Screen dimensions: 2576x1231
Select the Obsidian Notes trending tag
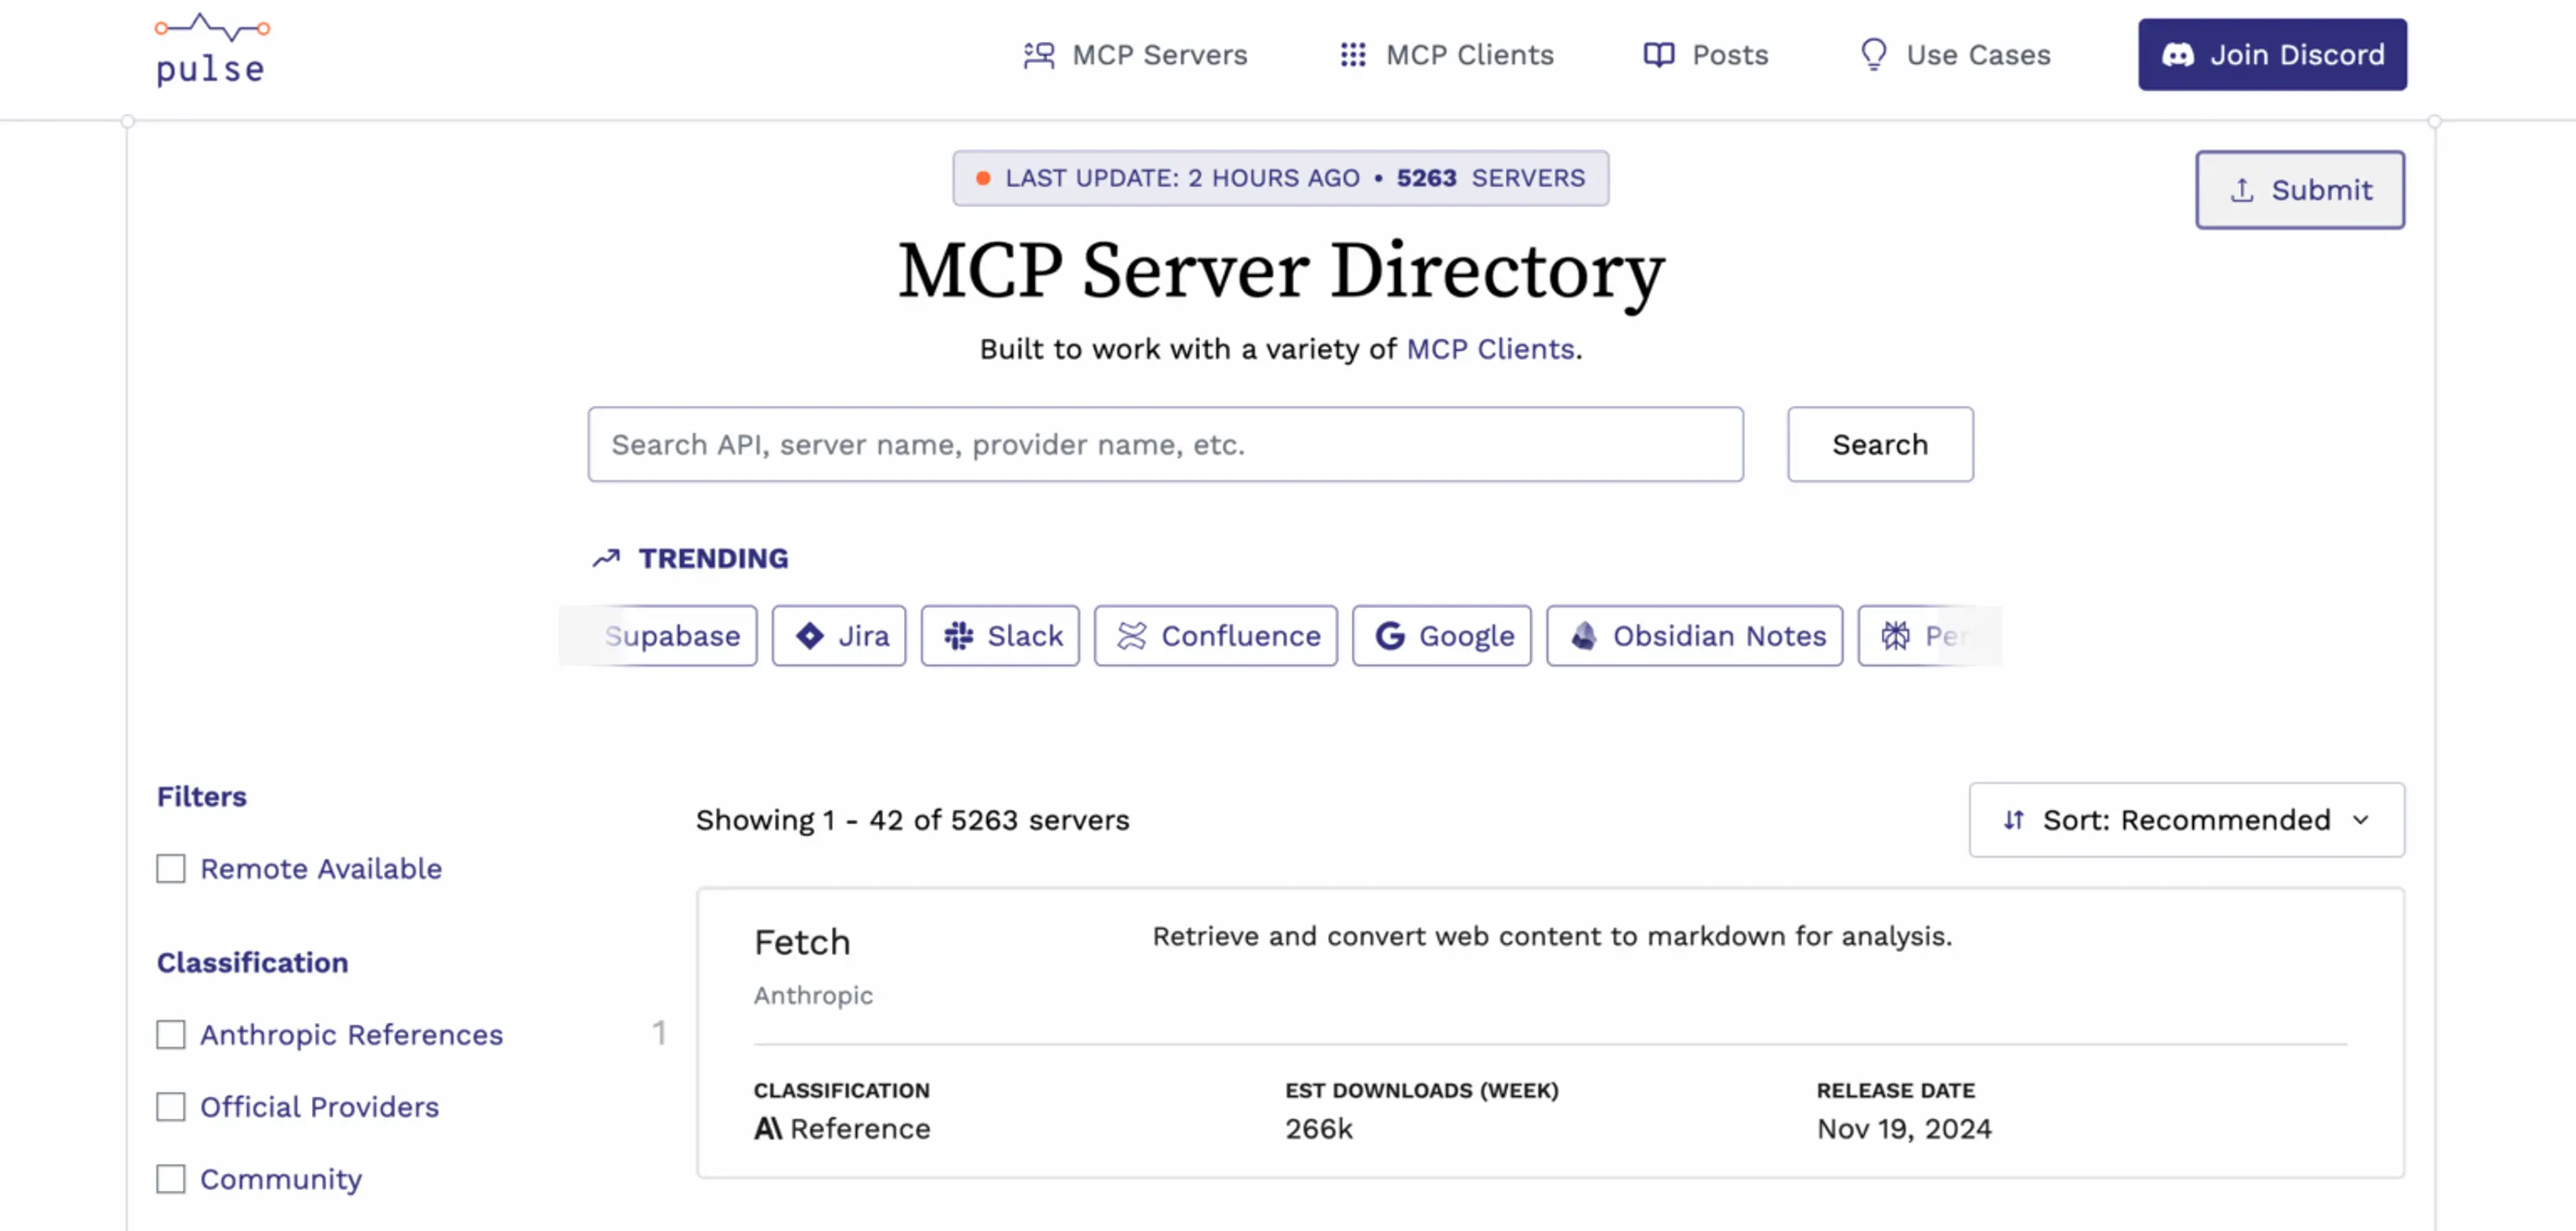click(1694, 636)
